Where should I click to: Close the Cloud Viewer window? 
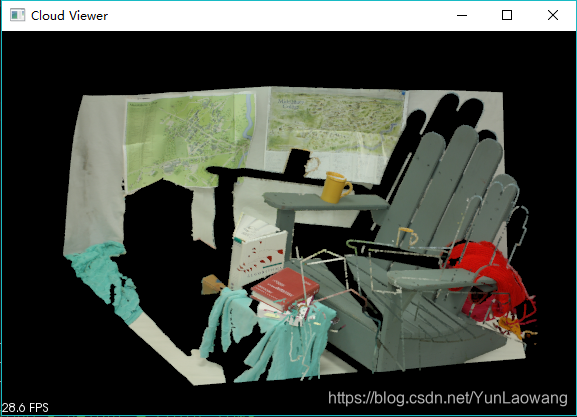pyautogui.click(x=553, y=15)
